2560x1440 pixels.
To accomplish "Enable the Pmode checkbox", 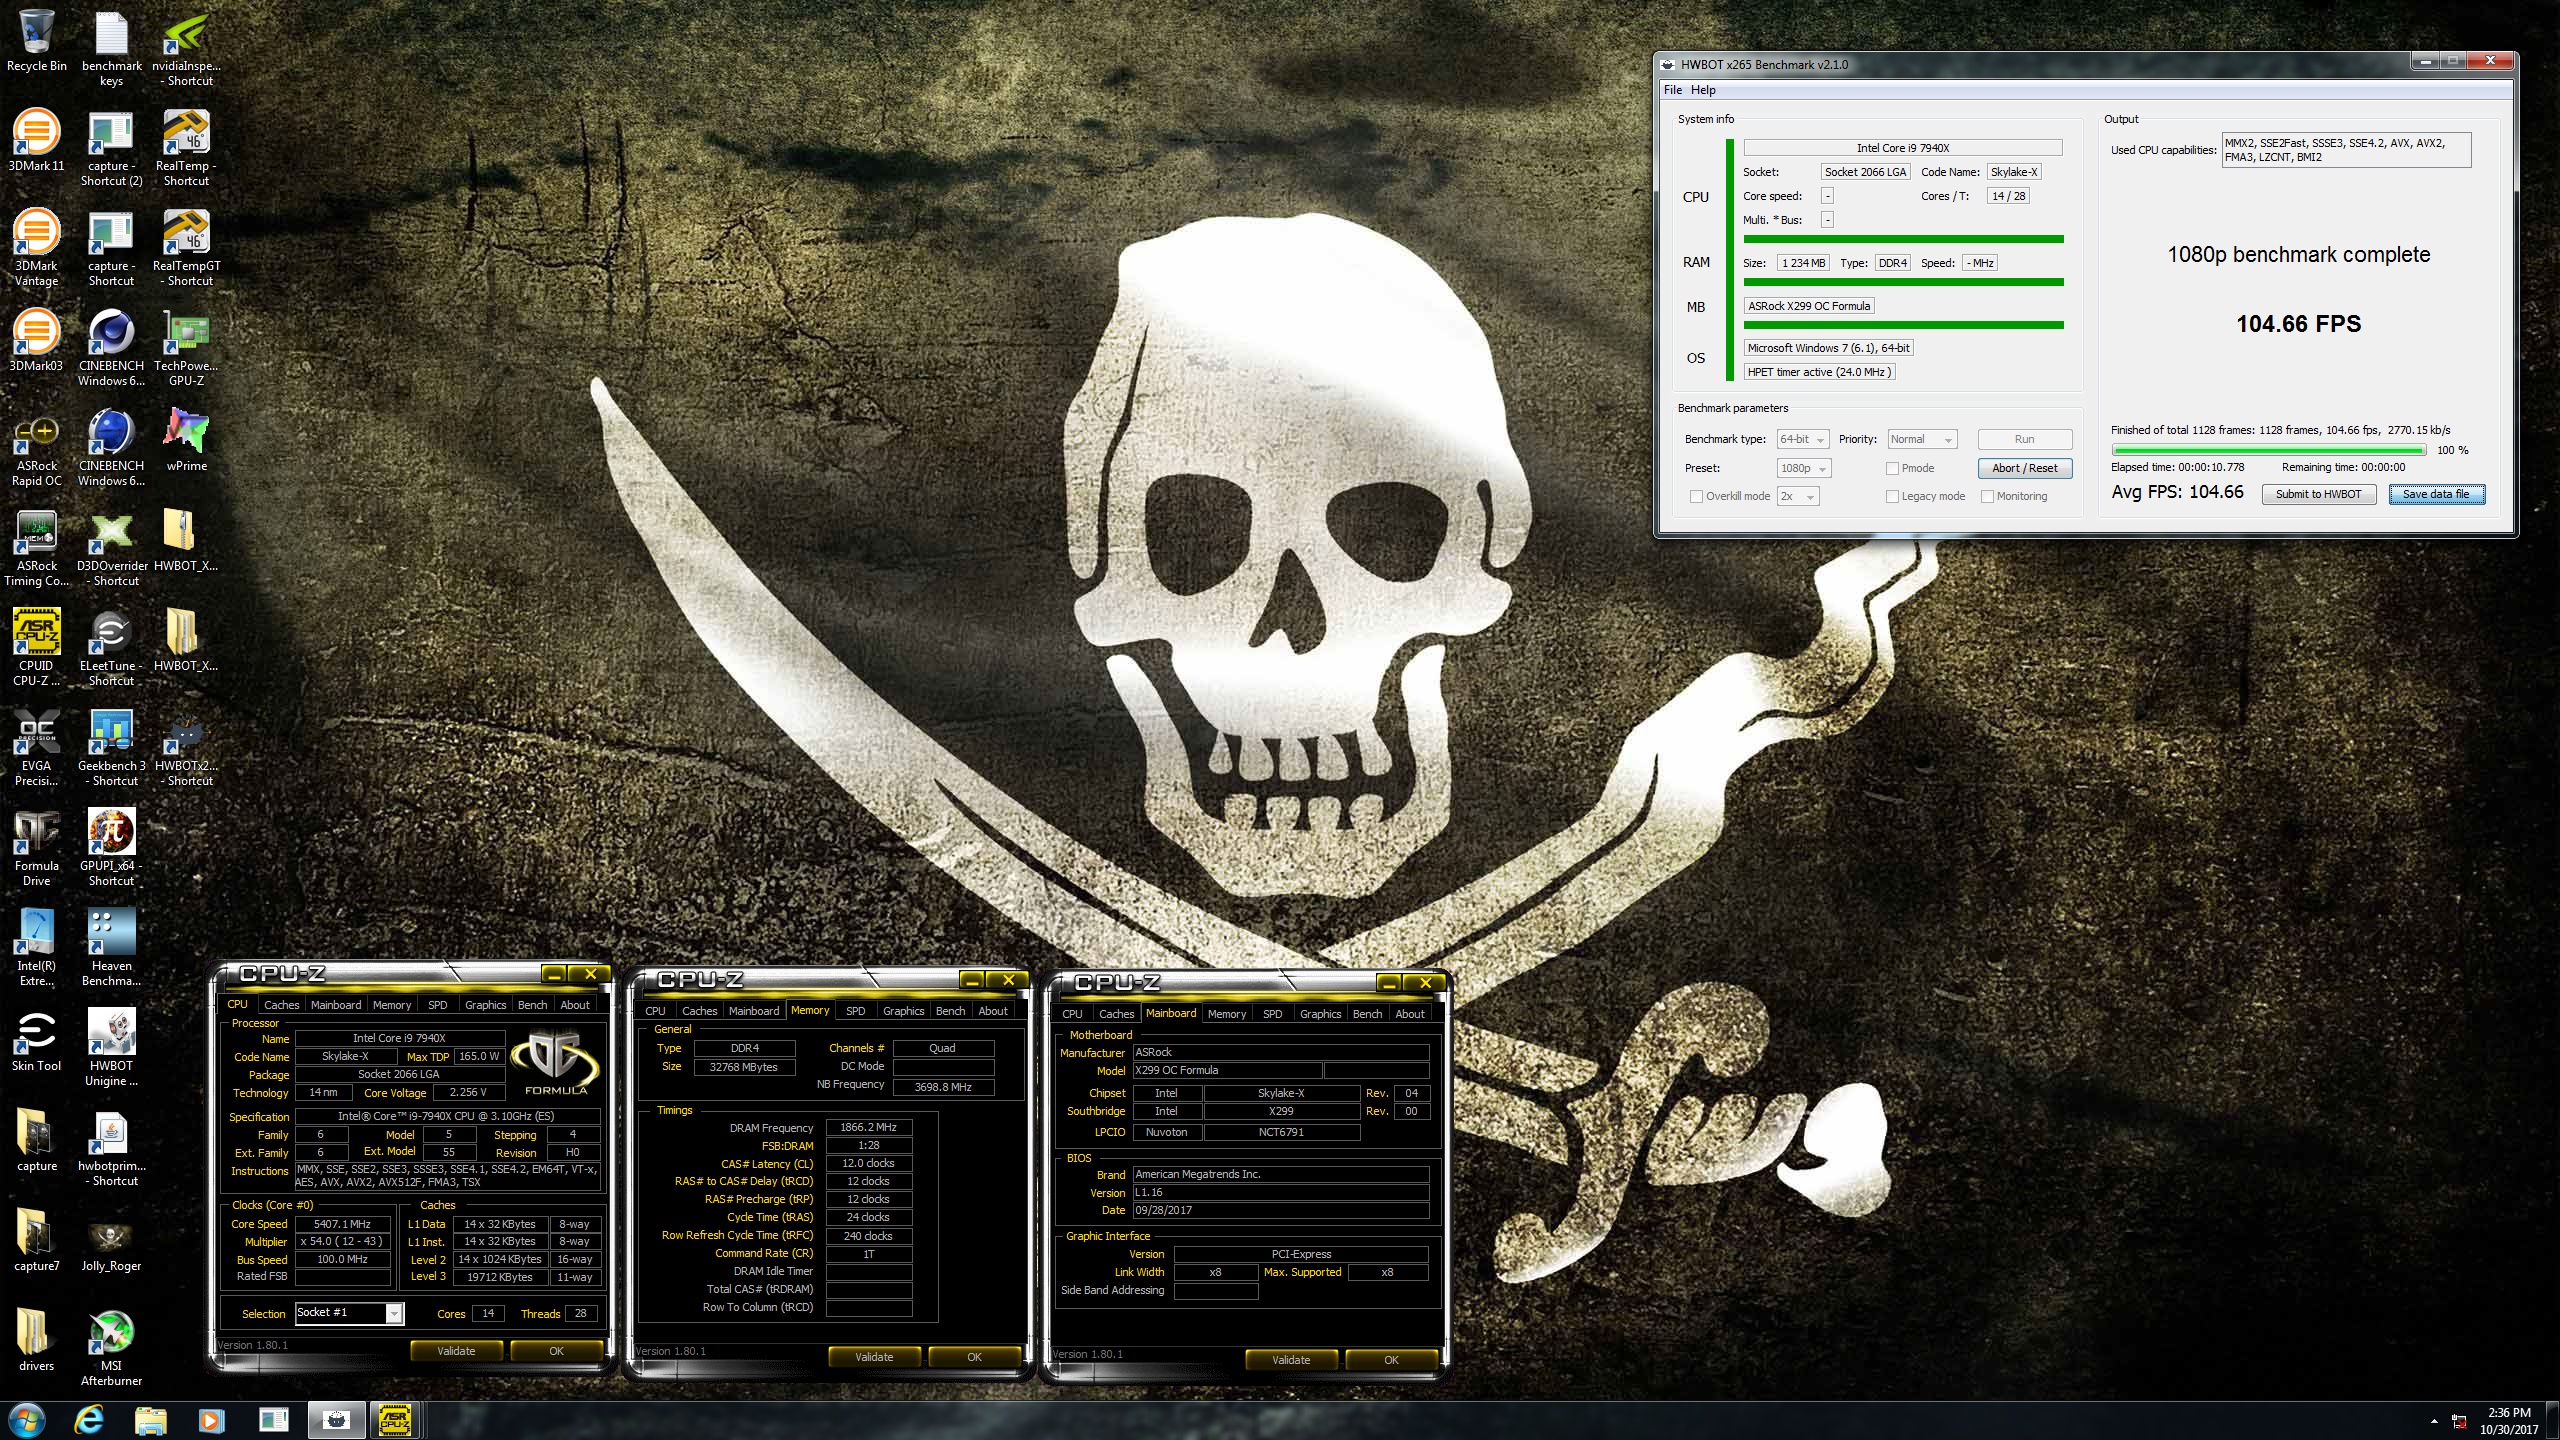I will click(1892, 468).
